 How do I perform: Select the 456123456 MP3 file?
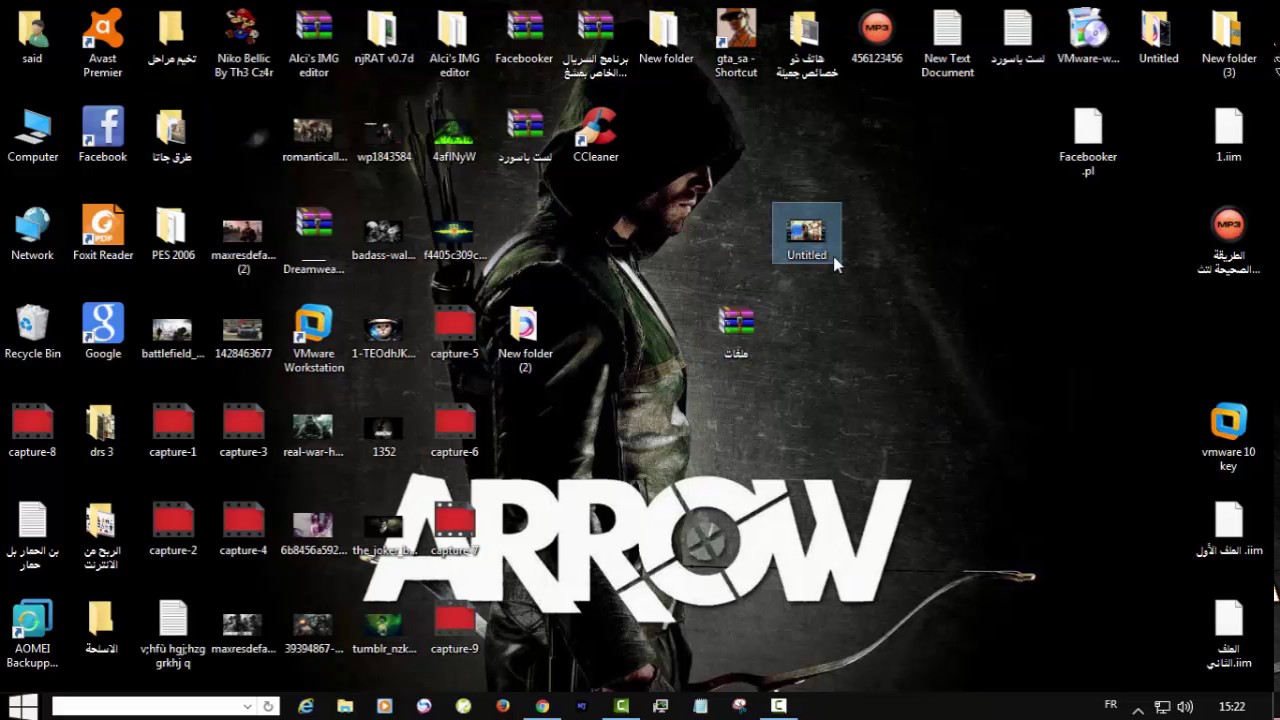tap(877, 38)
